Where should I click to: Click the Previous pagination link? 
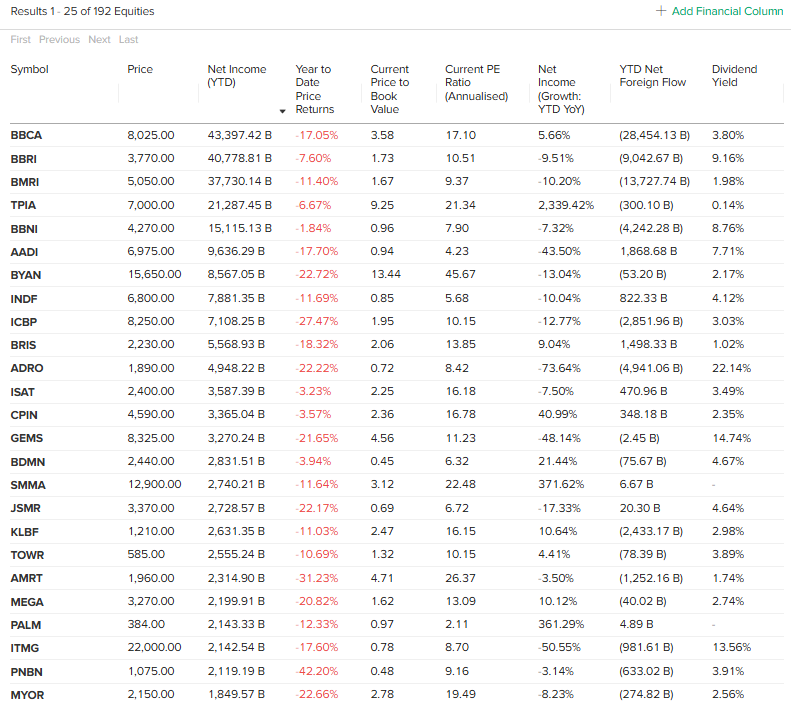(x=59, y=40)
